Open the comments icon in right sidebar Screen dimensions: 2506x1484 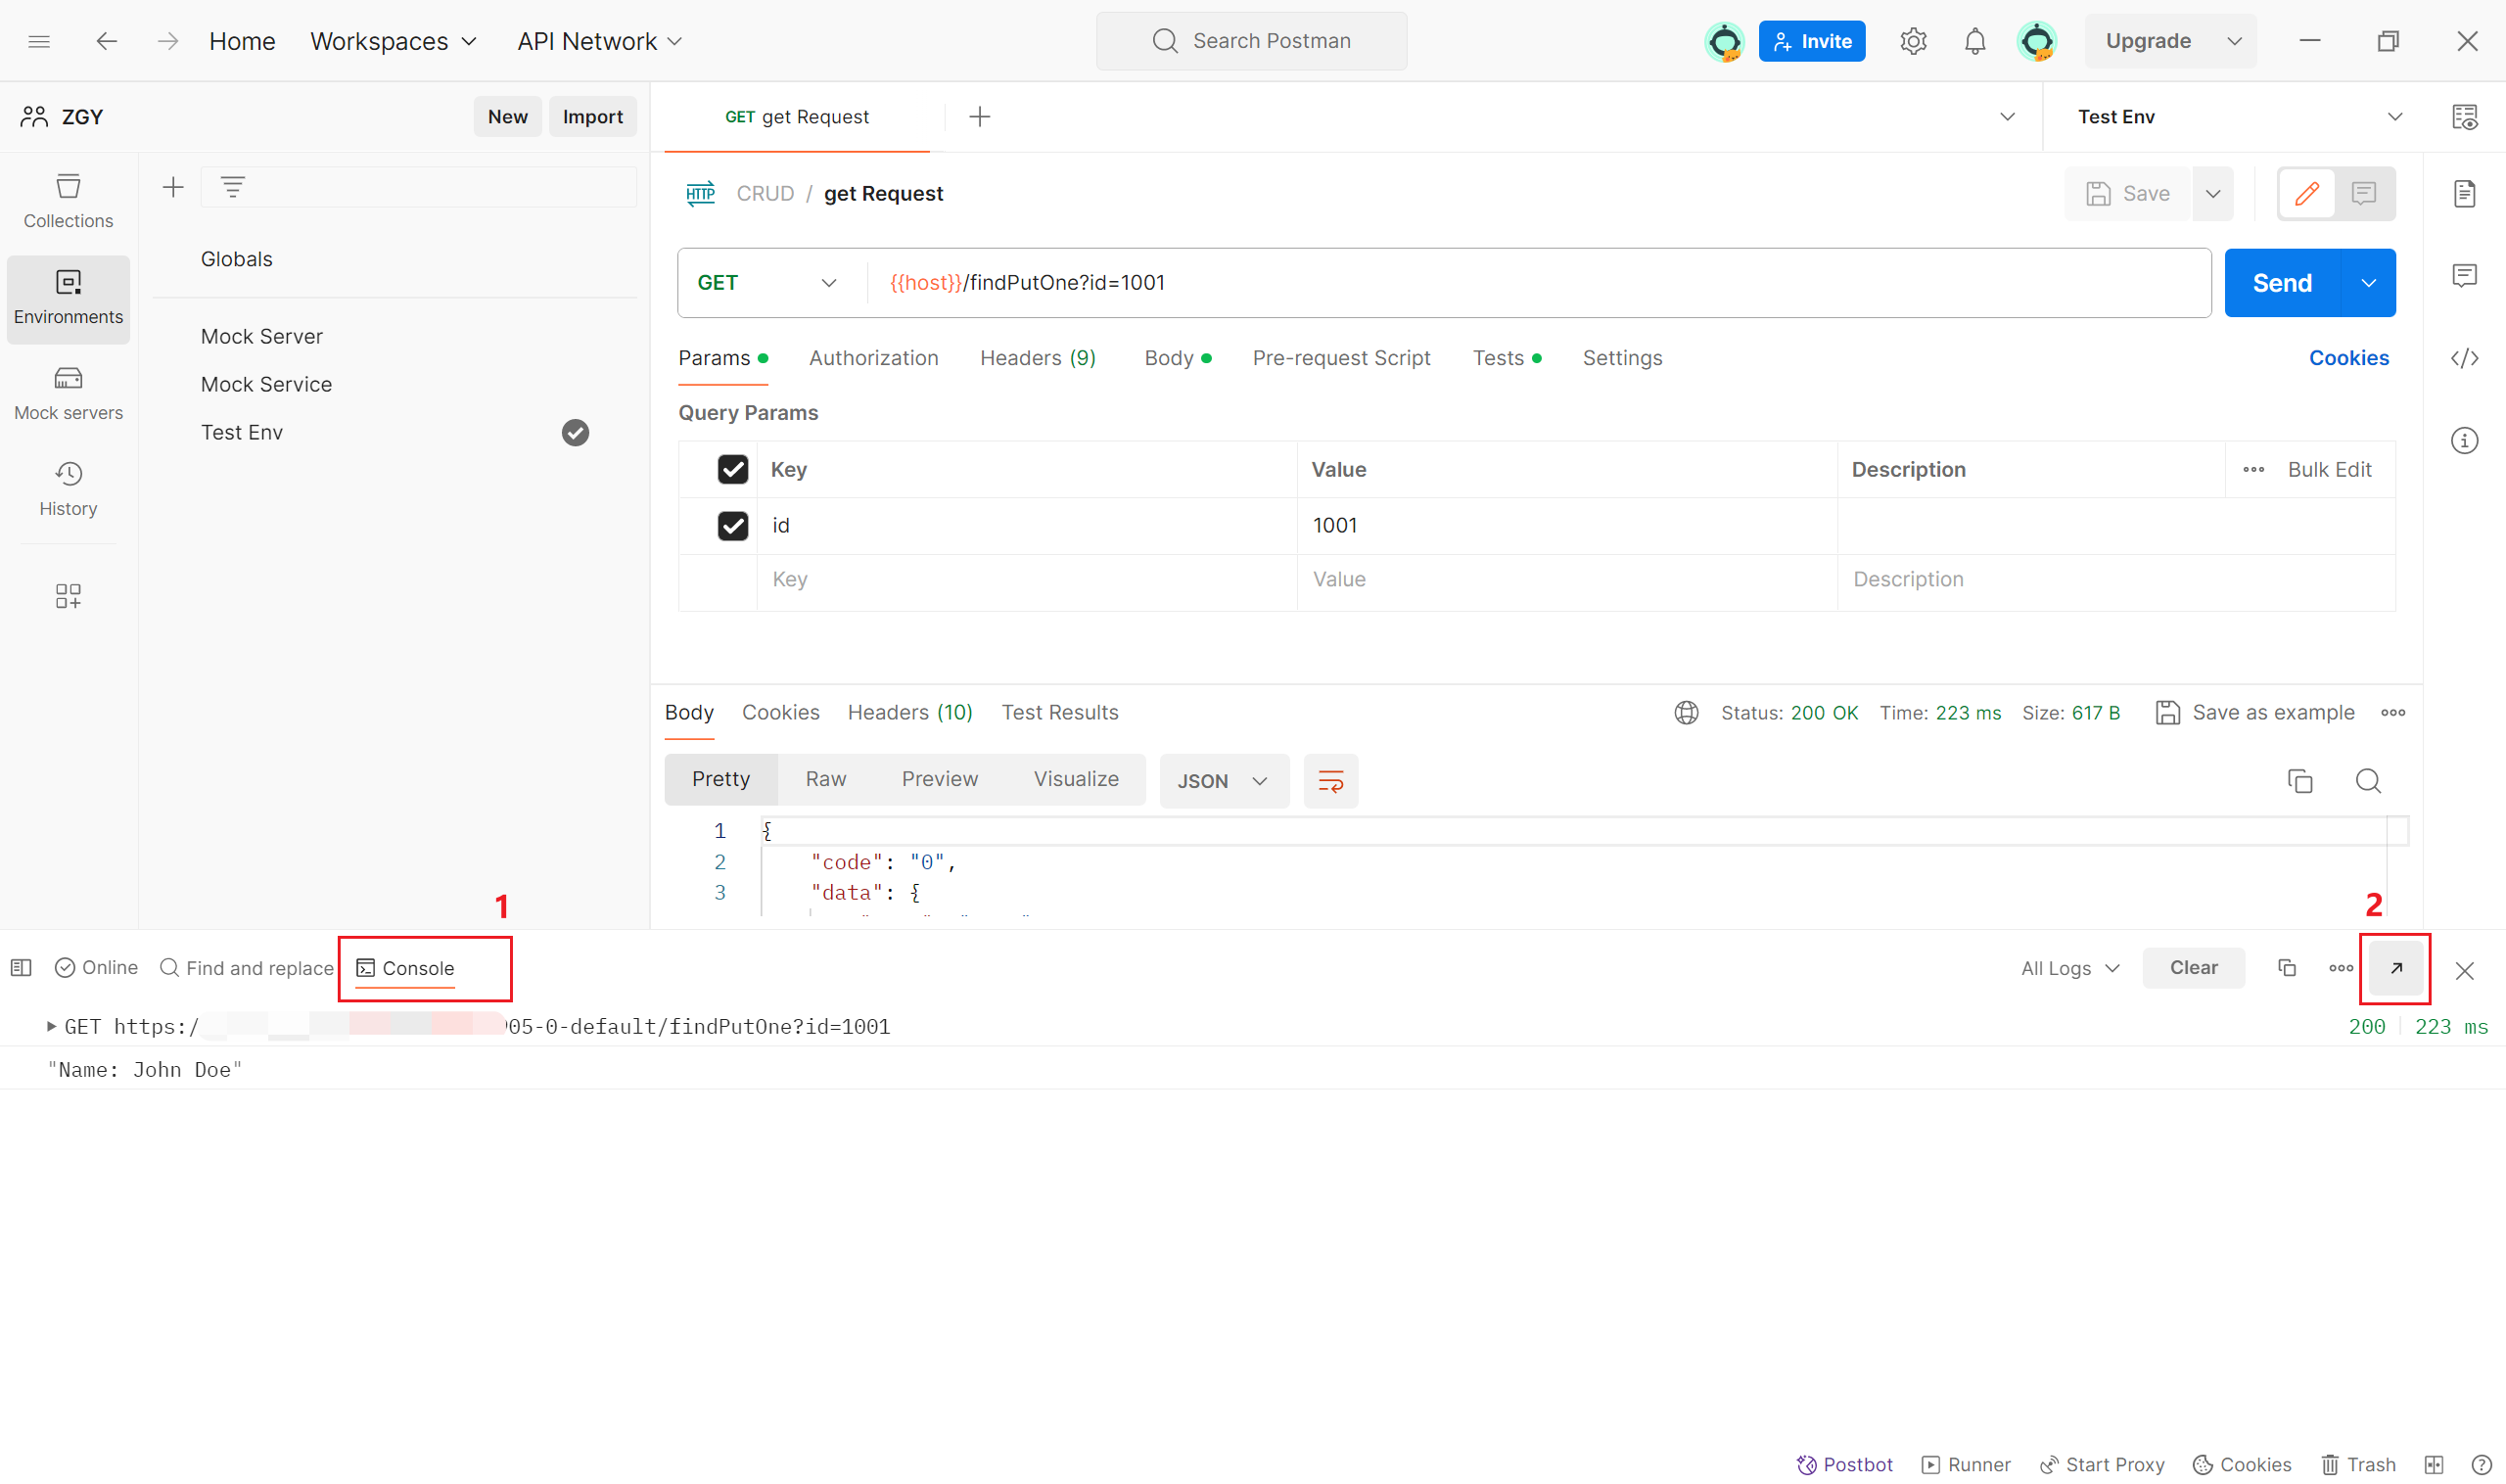pyautogui.click(x=2464, y=275)
